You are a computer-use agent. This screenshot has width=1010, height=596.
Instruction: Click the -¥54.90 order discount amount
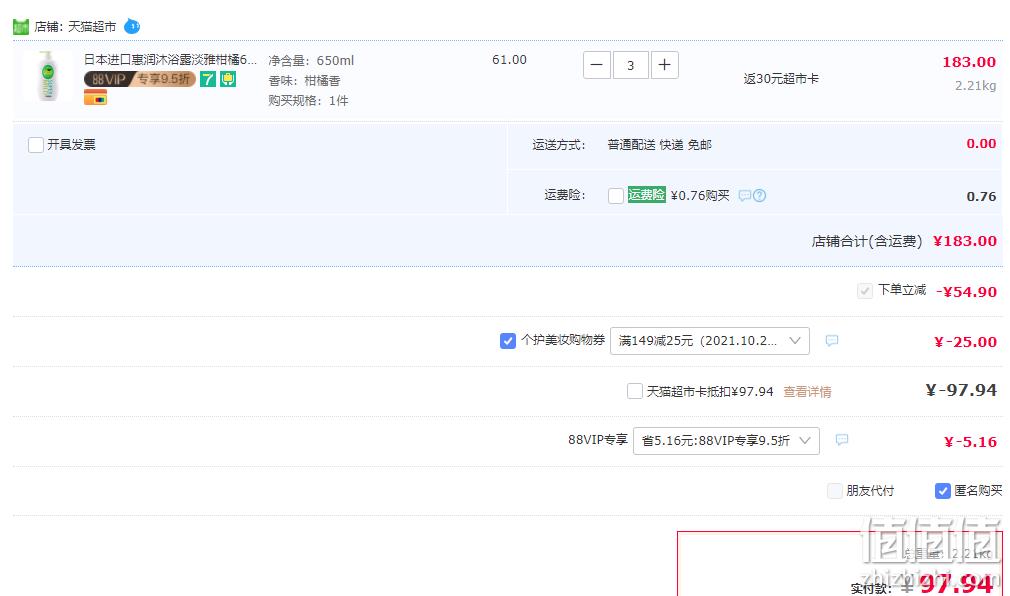(966, 291)
